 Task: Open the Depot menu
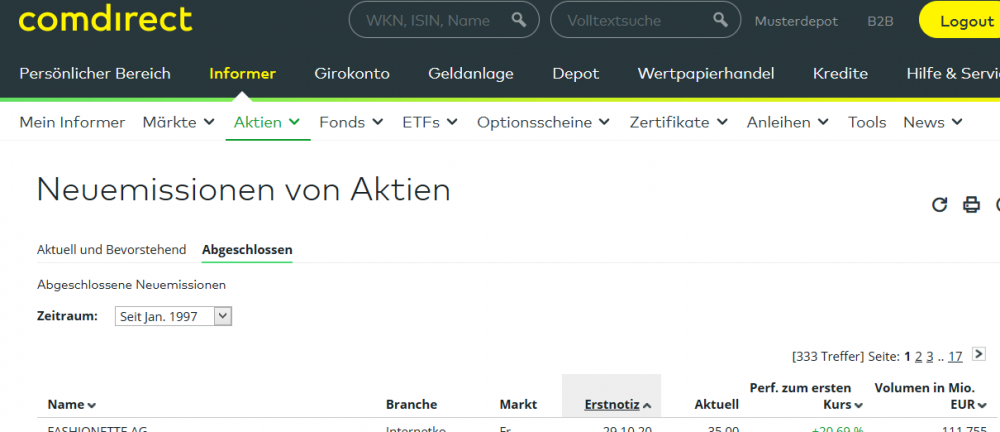(576, 73)
